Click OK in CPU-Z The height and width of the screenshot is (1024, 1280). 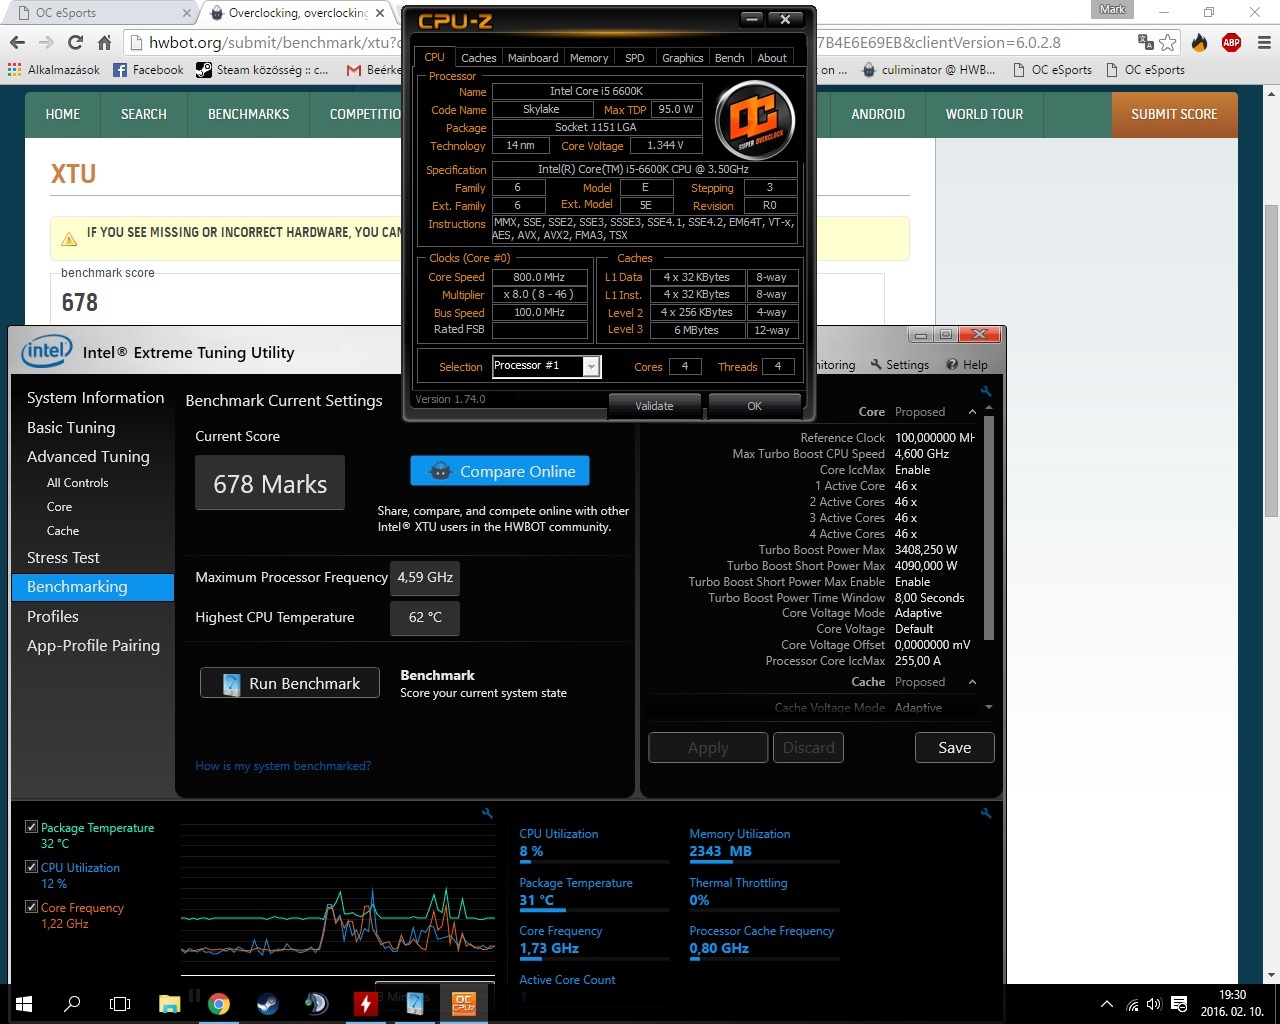pyautogui.click(x=754, y=406)
